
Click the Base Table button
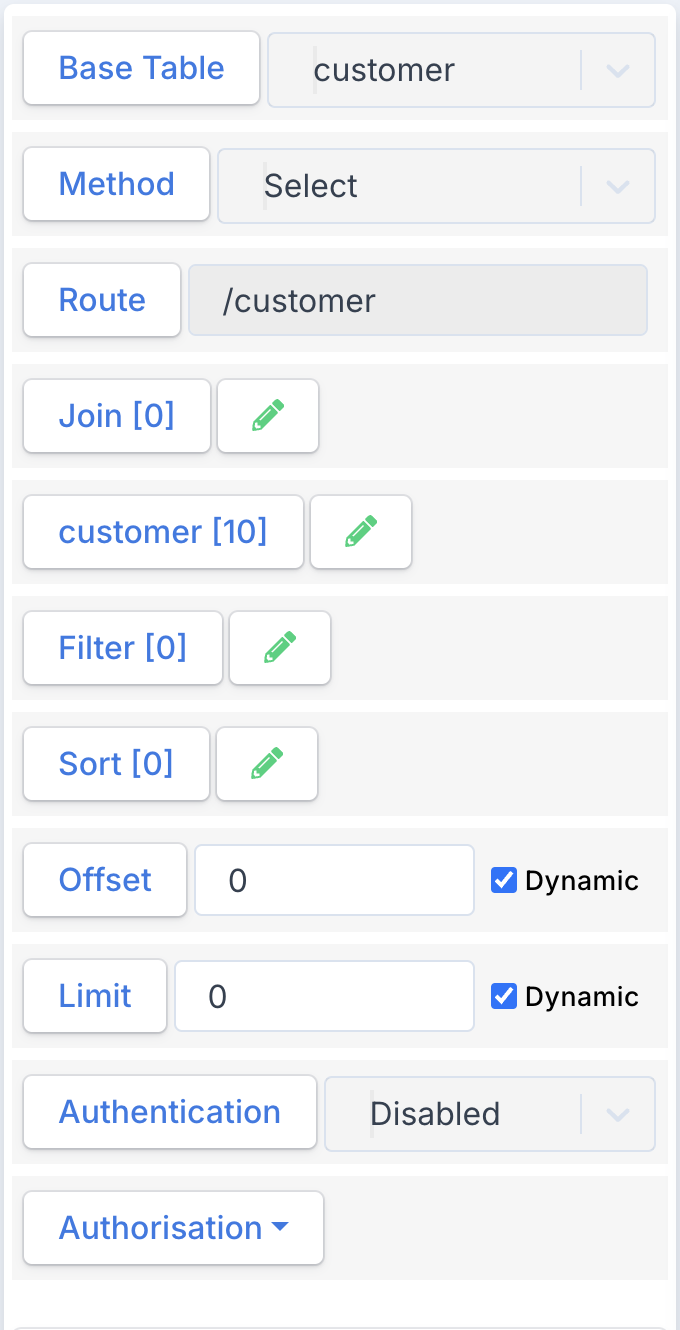141,68
